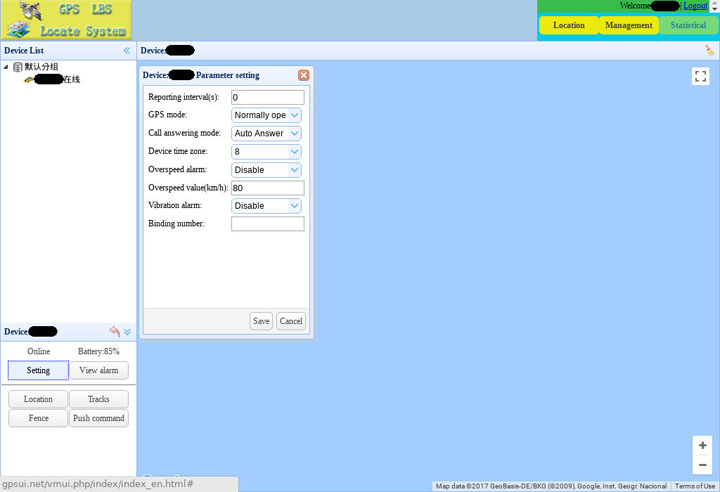The width and height of the screenshot is (720, 492).
Task: Click the Logout link
Action: tap(695, 6)
